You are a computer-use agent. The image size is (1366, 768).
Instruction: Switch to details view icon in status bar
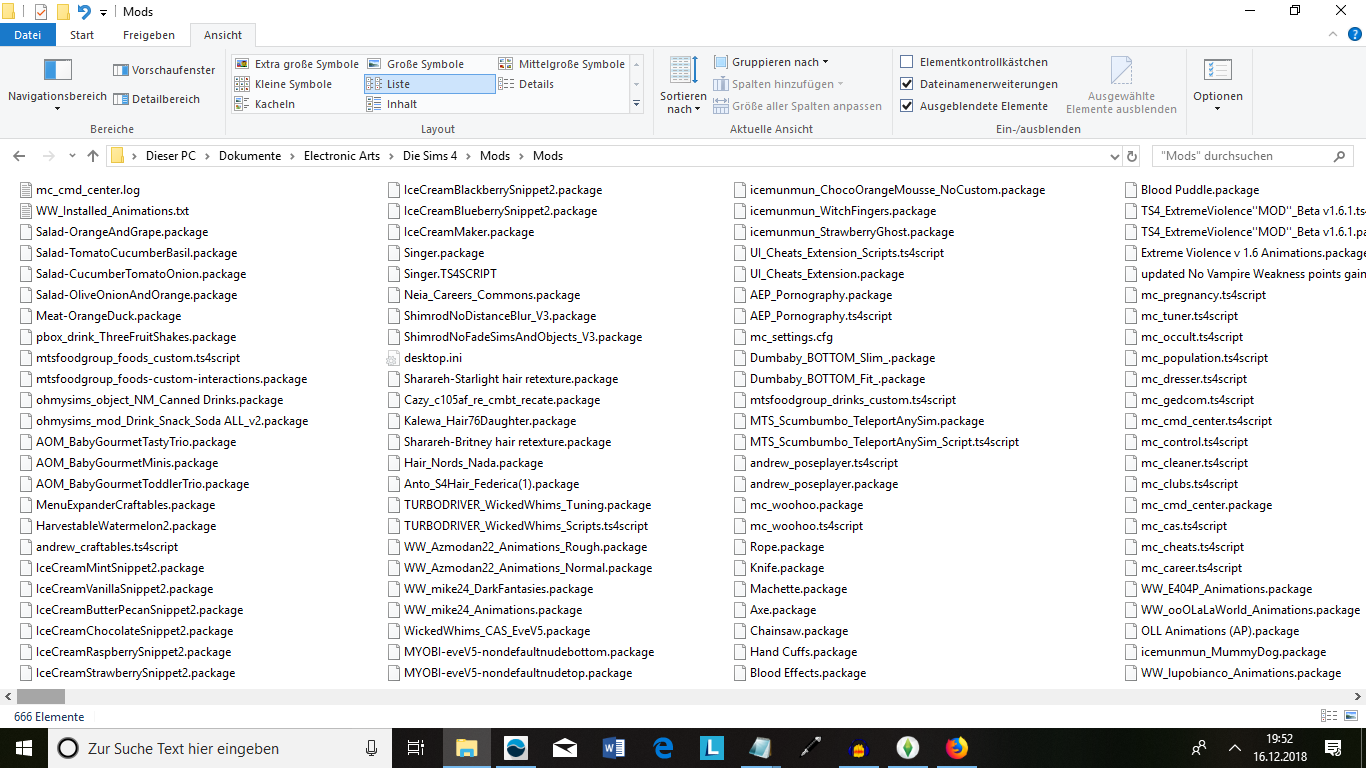click(x=1329, y=716)
